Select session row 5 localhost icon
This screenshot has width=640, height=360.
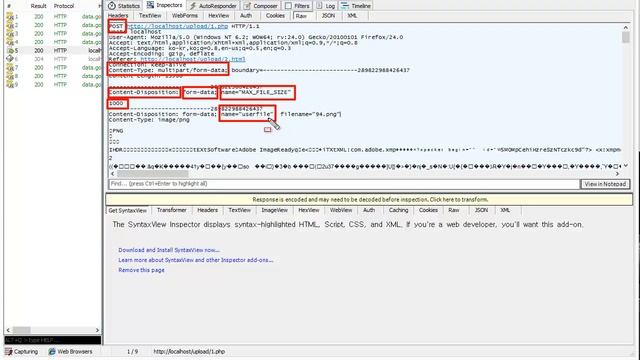tap(10, 51)
